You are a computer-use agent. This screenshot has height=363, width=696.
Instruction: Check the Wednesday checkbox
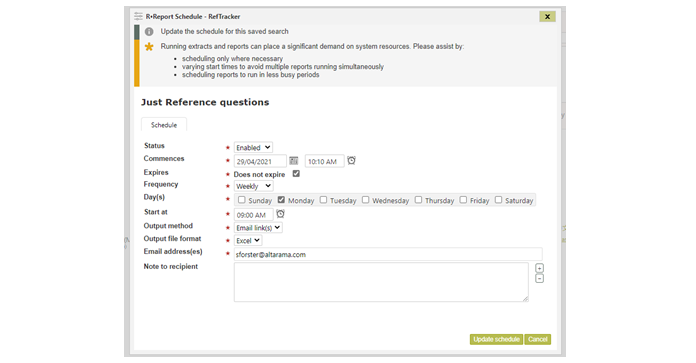pos(365,200)
